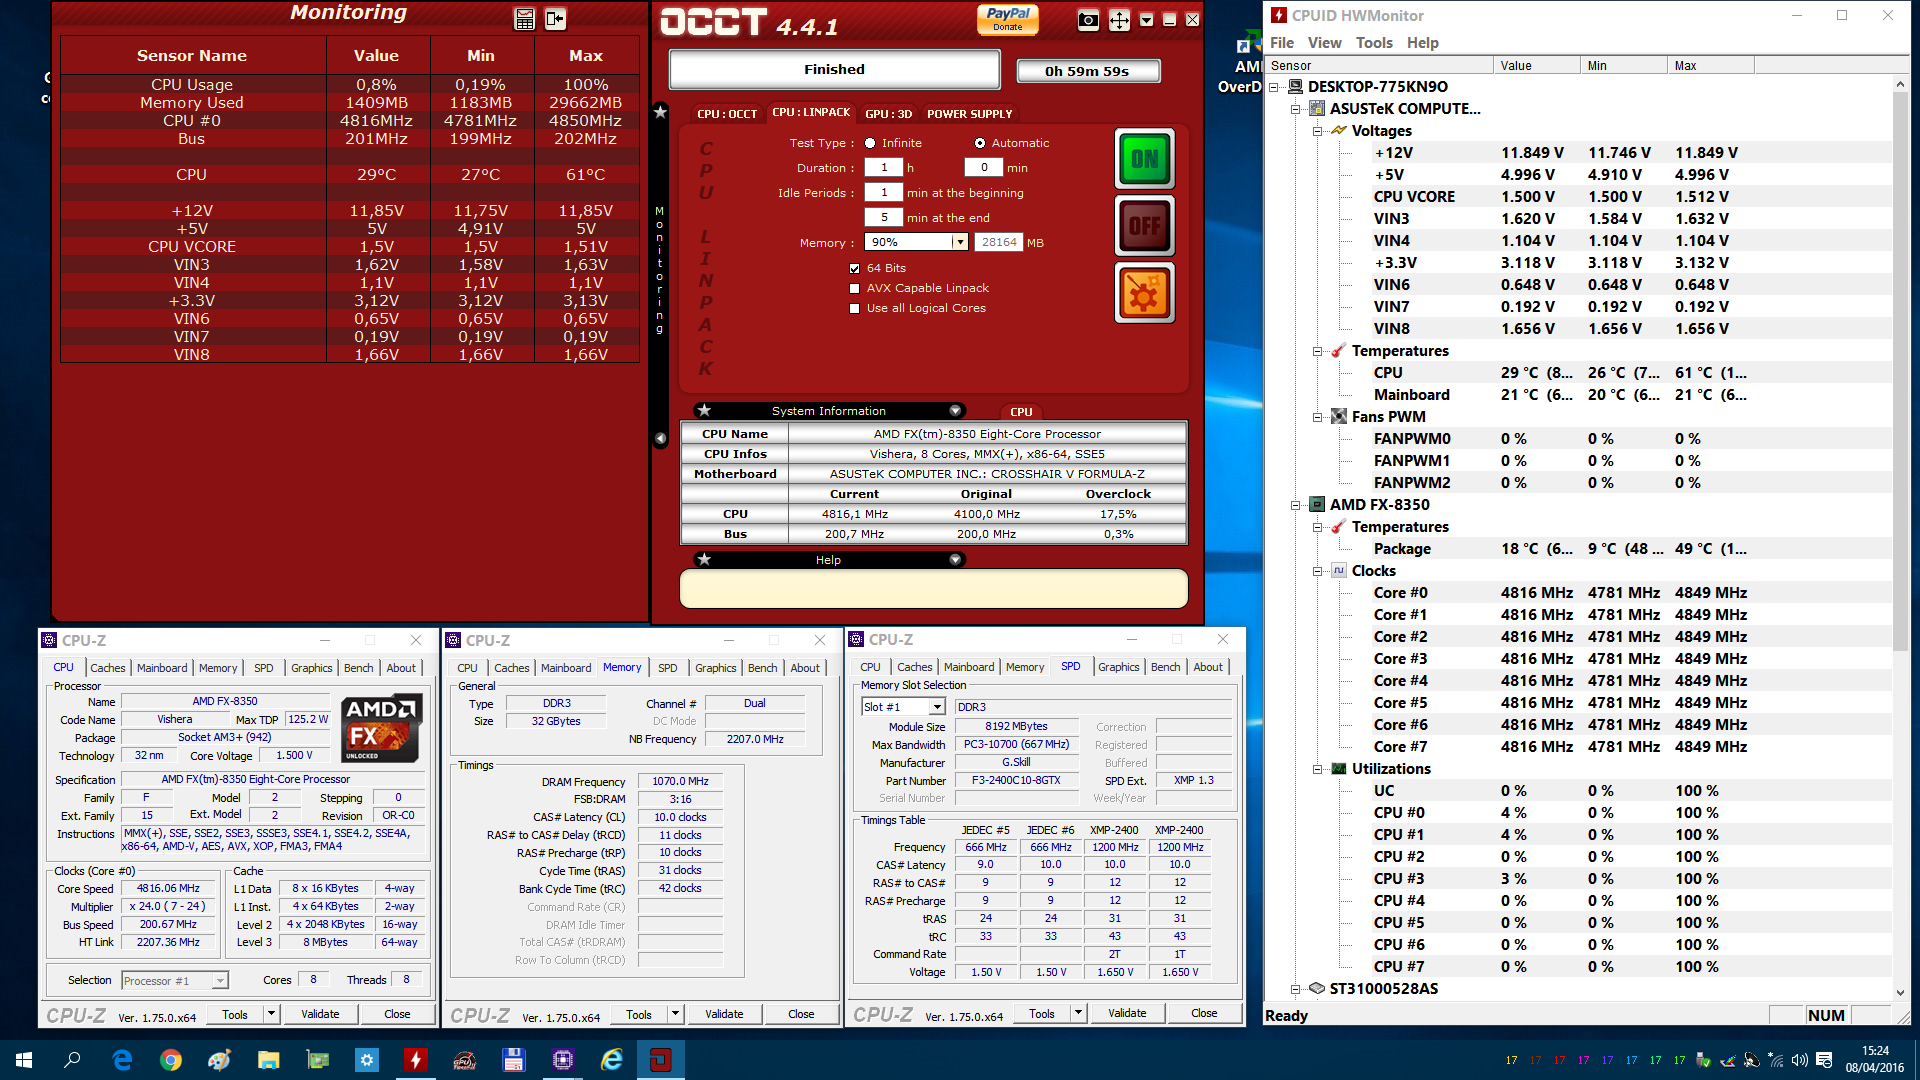Click the monitoring panel detach icon

(555, 19)
